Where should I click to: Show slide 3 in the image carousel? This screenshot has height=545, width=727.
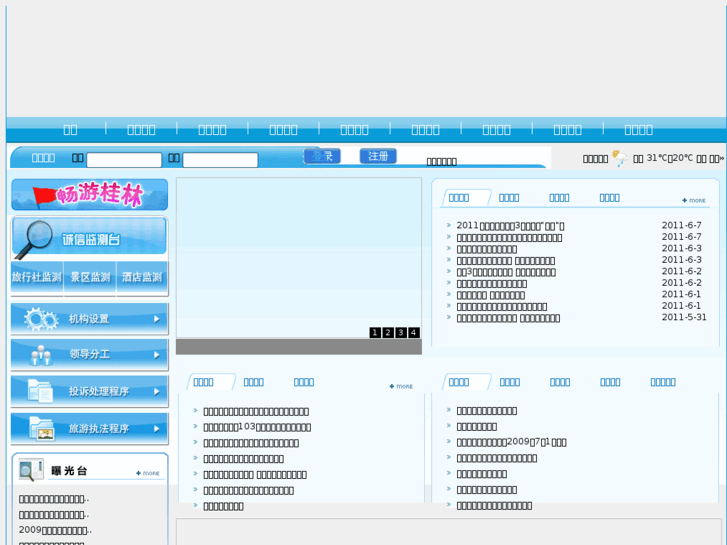pyautogui.click(x=401, y=333)
